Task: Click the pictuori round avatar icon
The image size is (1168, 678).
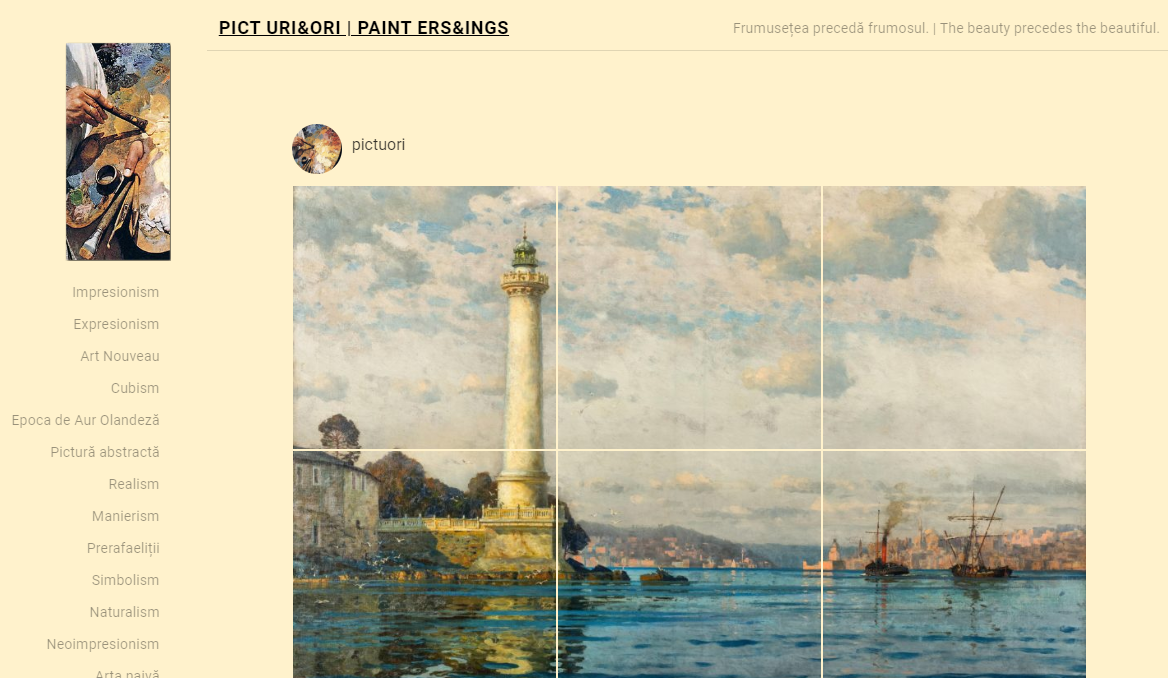Action: [x=317, y=149]
